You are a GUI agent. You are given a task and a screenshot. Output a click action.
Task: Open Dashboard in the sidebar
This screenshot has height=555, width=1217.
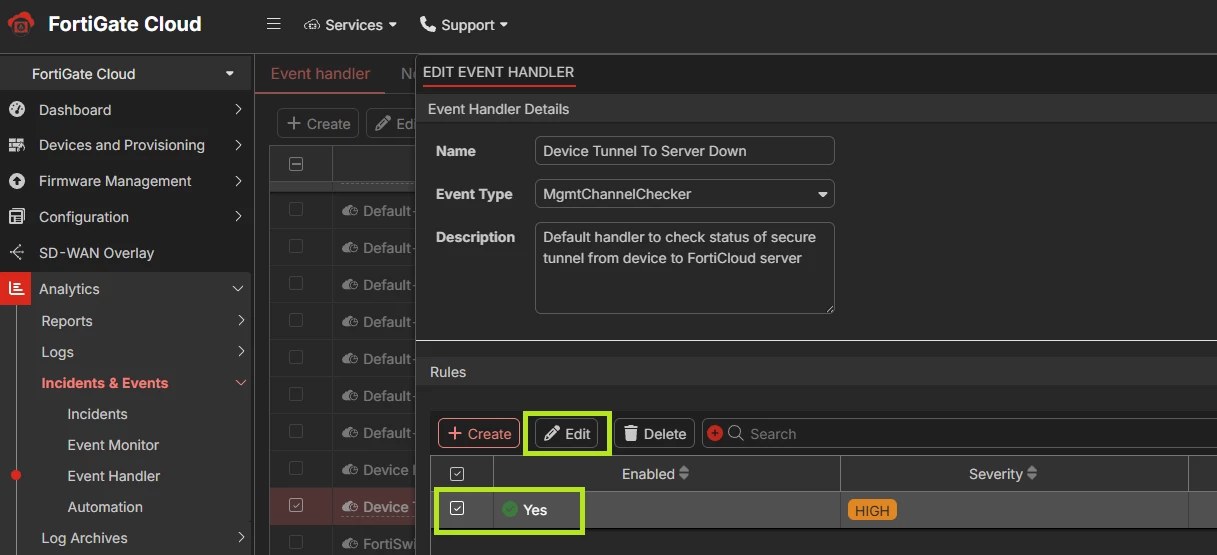click(75, 110)
